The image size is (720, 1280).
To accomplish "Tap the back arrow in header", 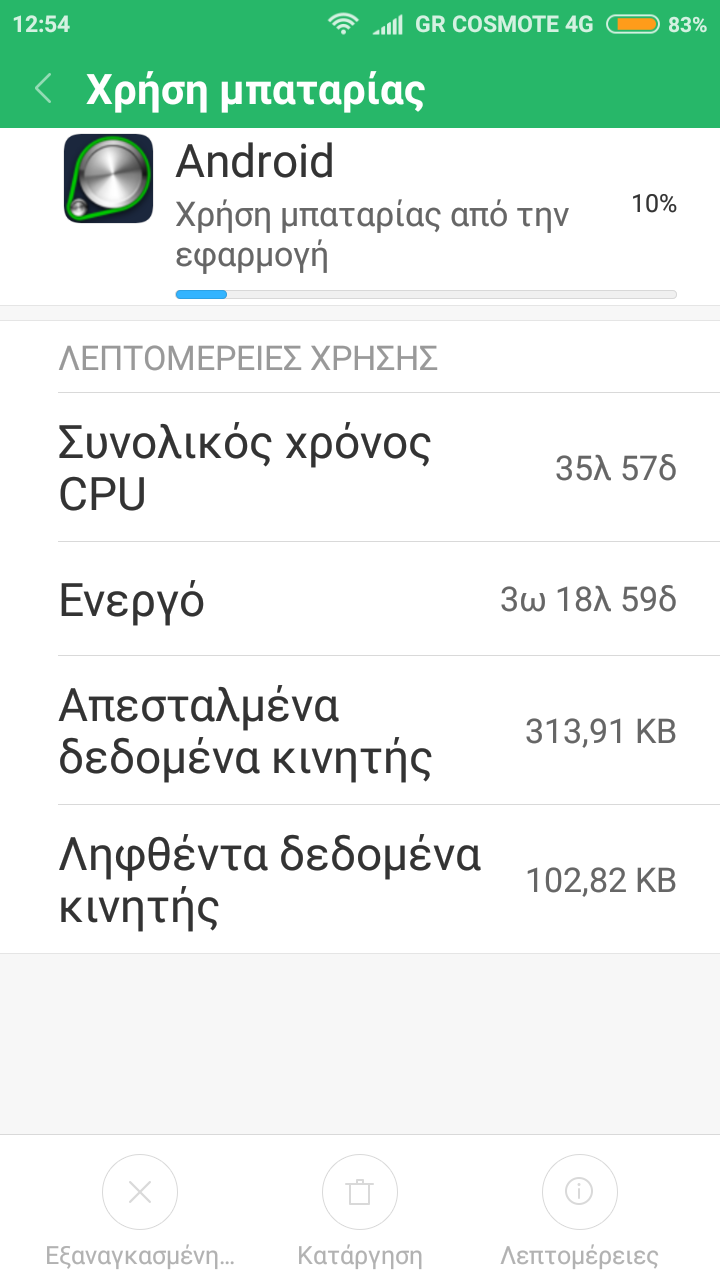I will [x=43, y=89].
